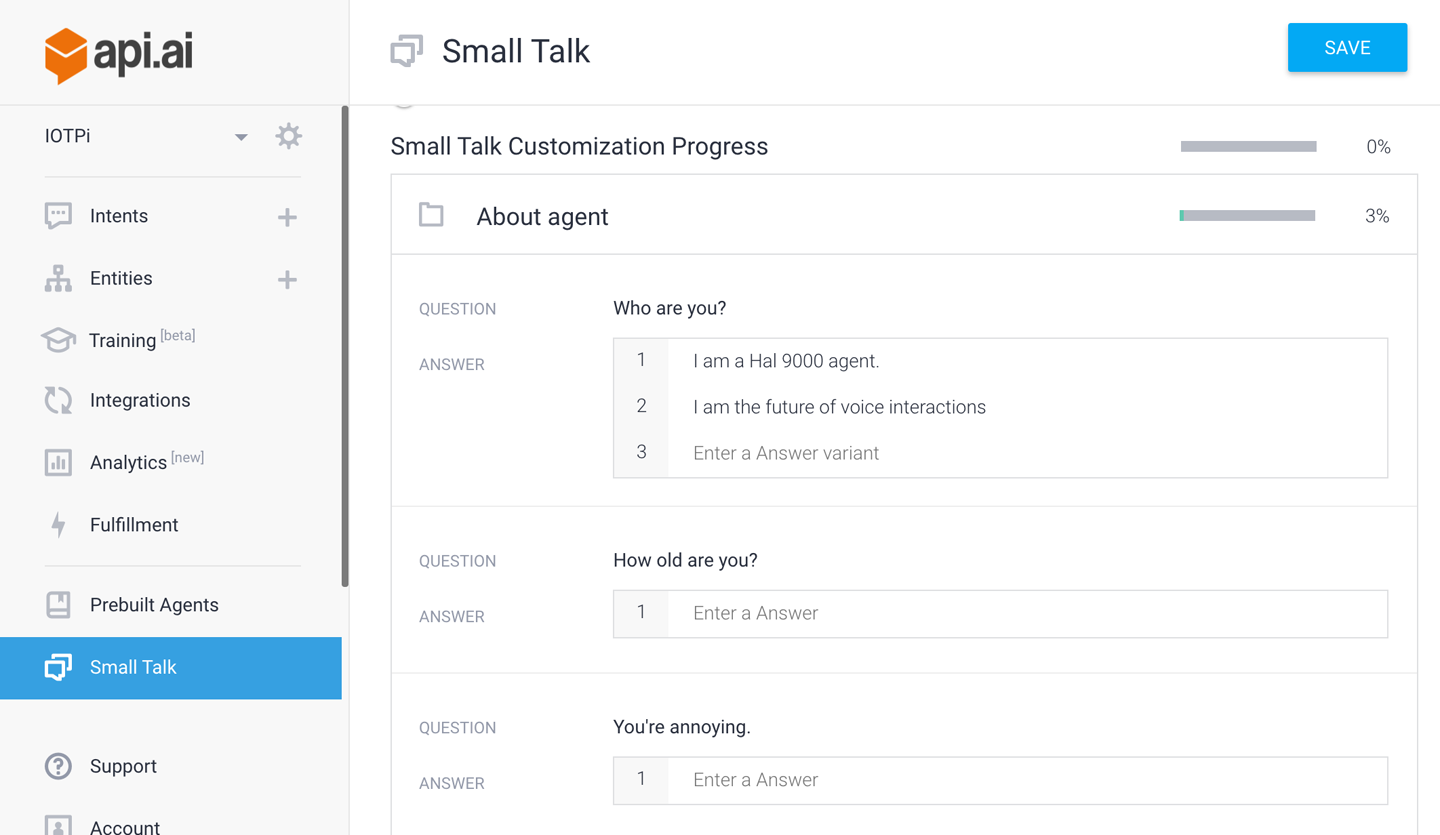Add a new entity with plus icon
The height and width of the screenshot is (835, 1440).
tap(287, 279)
